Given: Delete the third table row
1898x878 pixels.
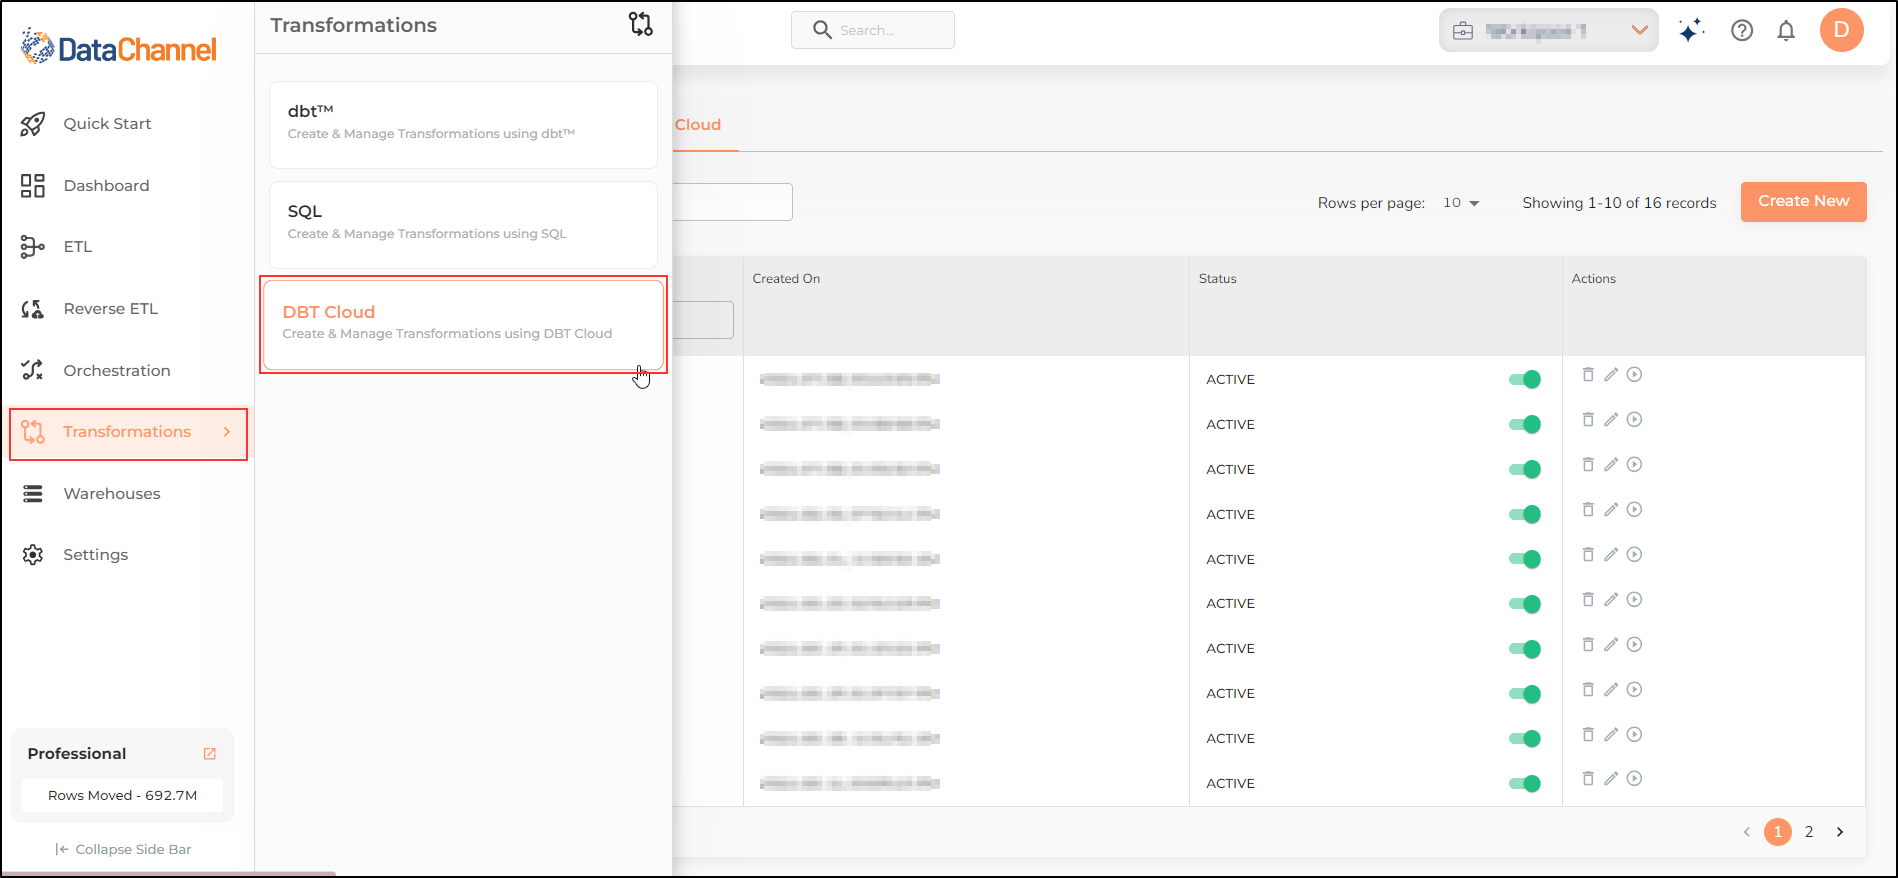Looking at the screenshot, I should point(1588,465).
